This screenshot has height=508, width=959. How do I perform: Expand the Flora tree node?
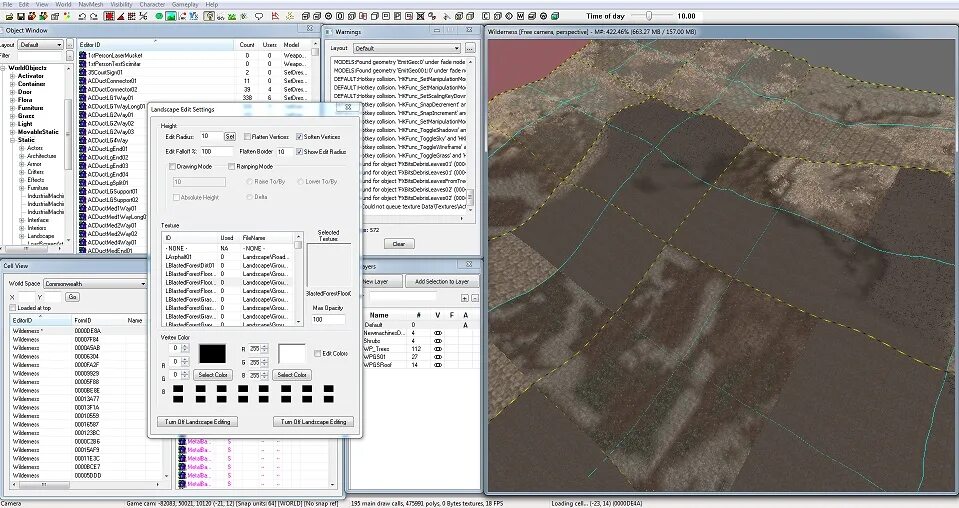coord(12,100)
